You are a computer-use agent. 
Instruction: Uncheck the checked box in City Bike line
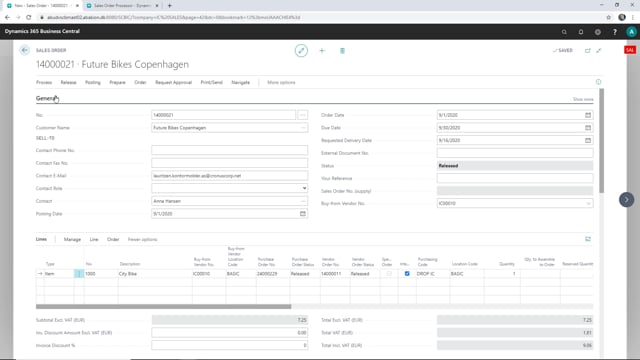[x=407, y=273]
